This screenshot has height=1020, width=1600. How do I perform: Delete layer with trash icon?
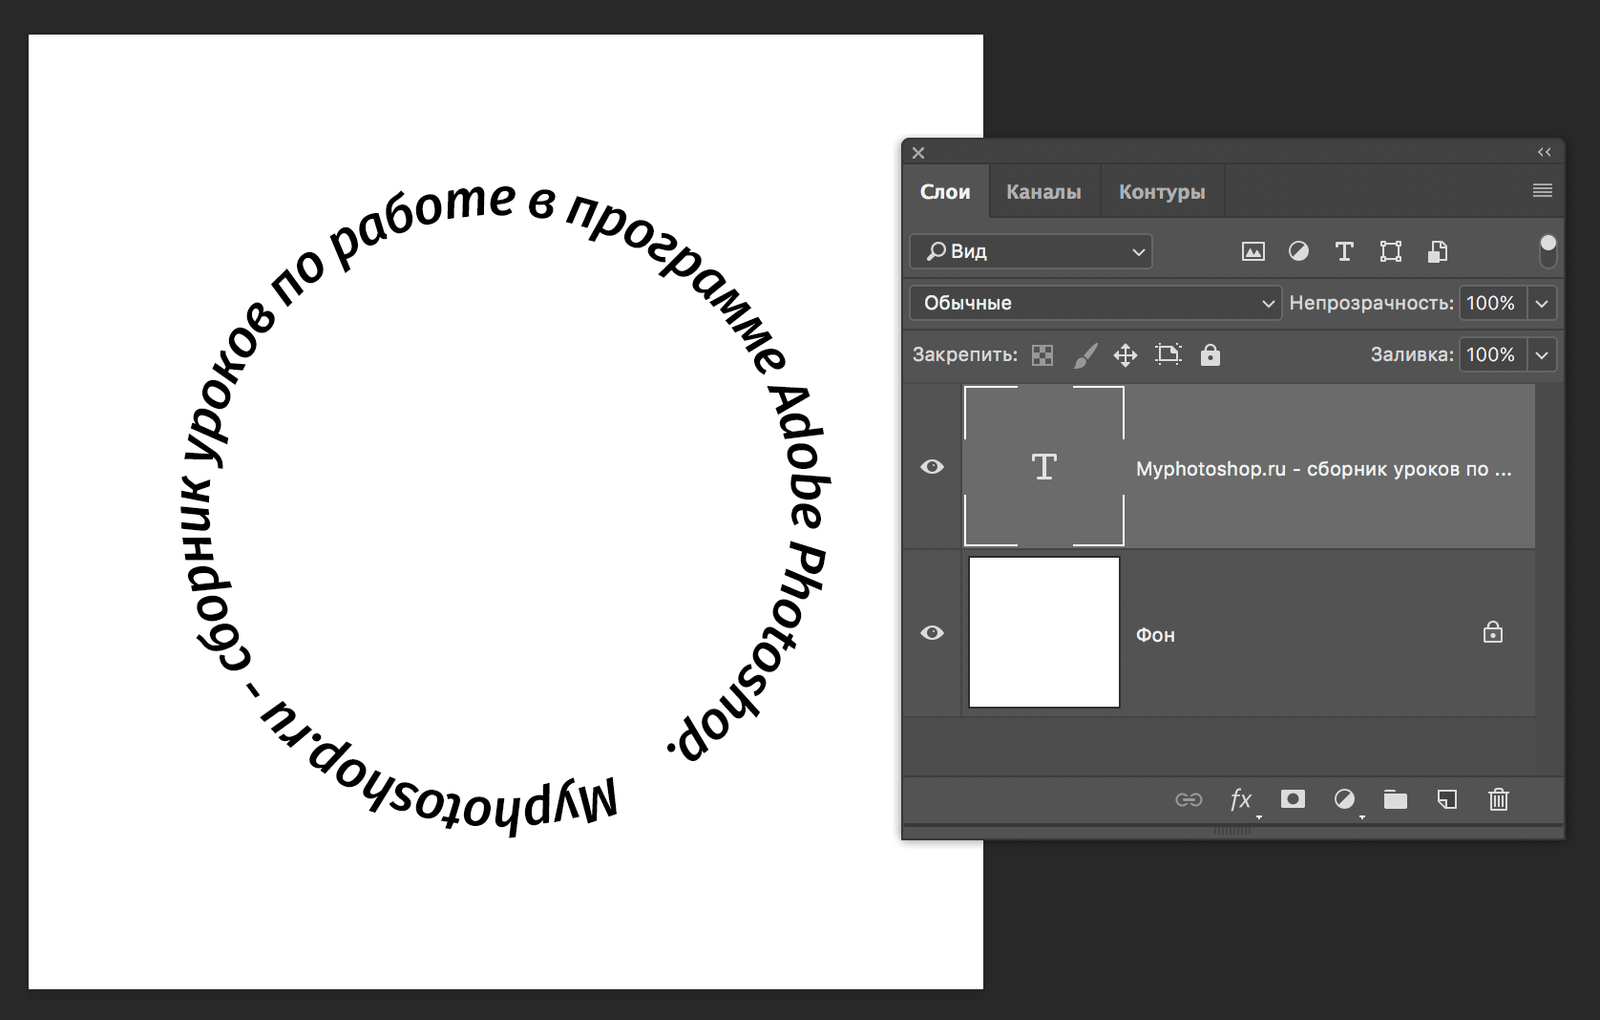pyautogui.click(x=1498, y=799)
